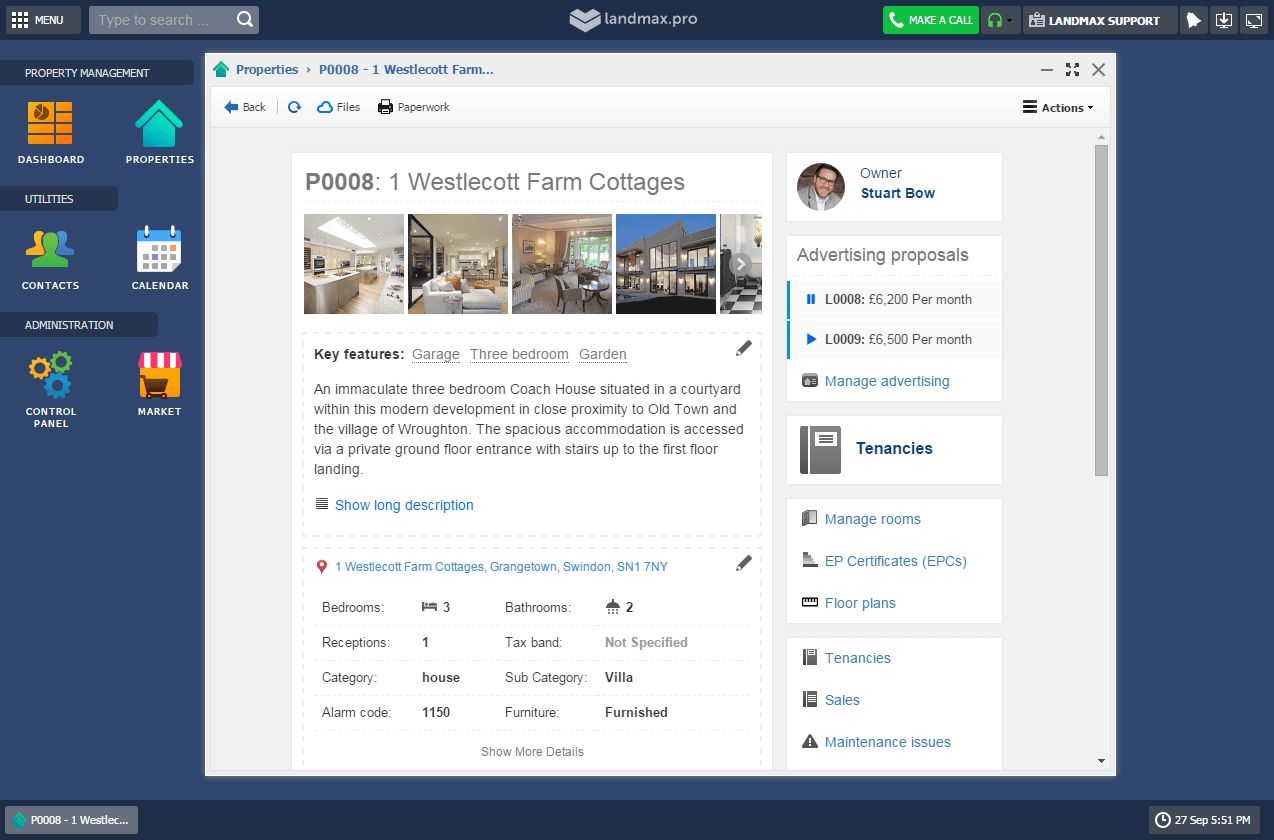This screenshot has width=1274, height=840.
Task: Toggle fullscreen for the property window
Action: (1072, 70)
